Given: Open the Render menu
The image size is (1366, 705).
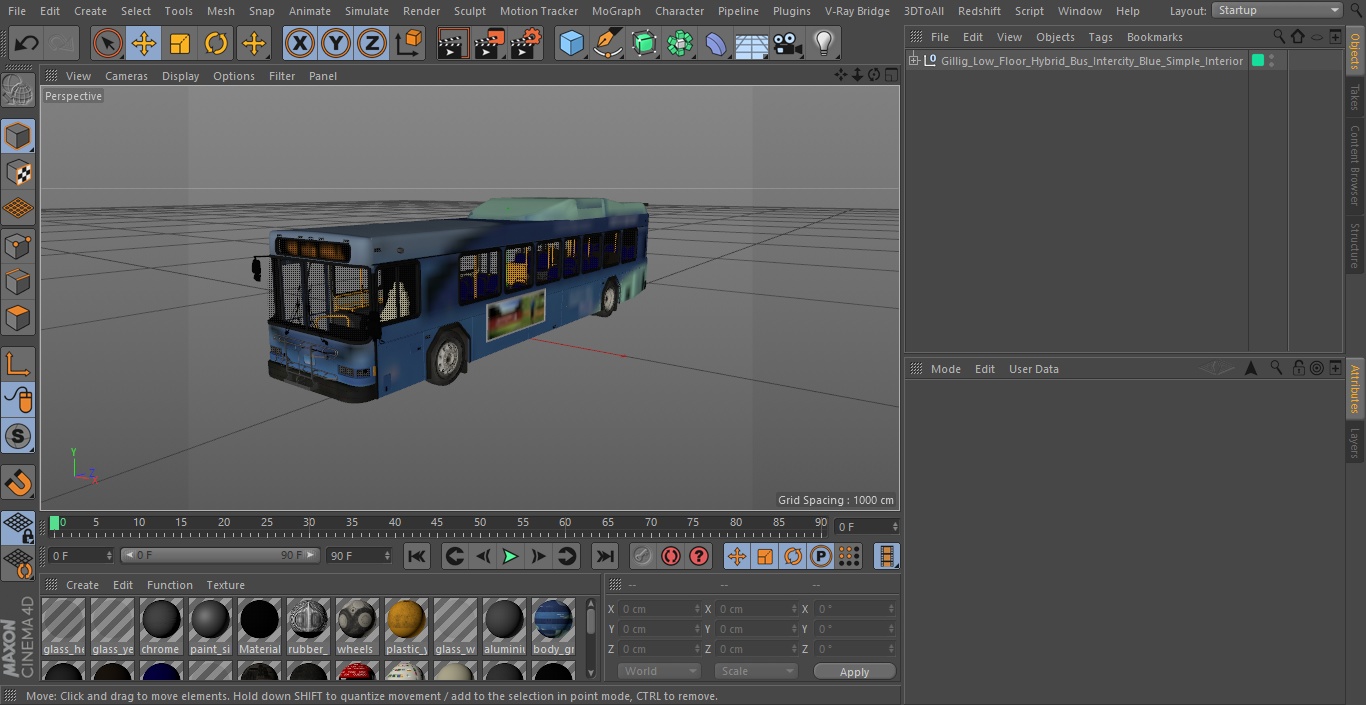Looking at the screenshot, I should (421, 11).
